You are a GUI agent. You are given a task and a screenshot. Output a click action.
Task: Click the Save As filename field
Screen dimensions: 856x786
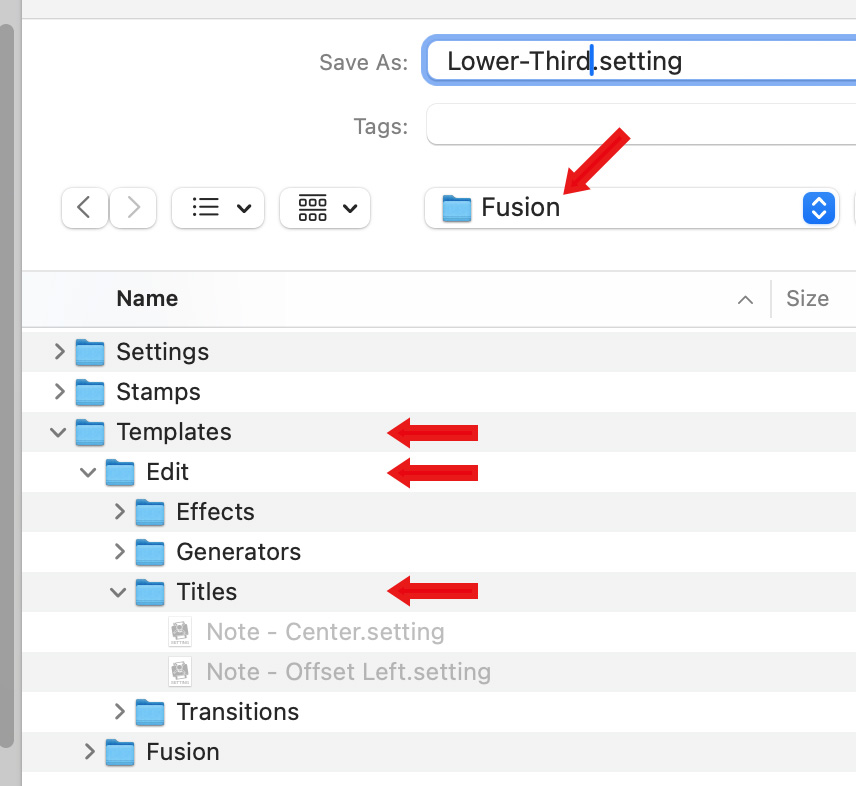640,61
